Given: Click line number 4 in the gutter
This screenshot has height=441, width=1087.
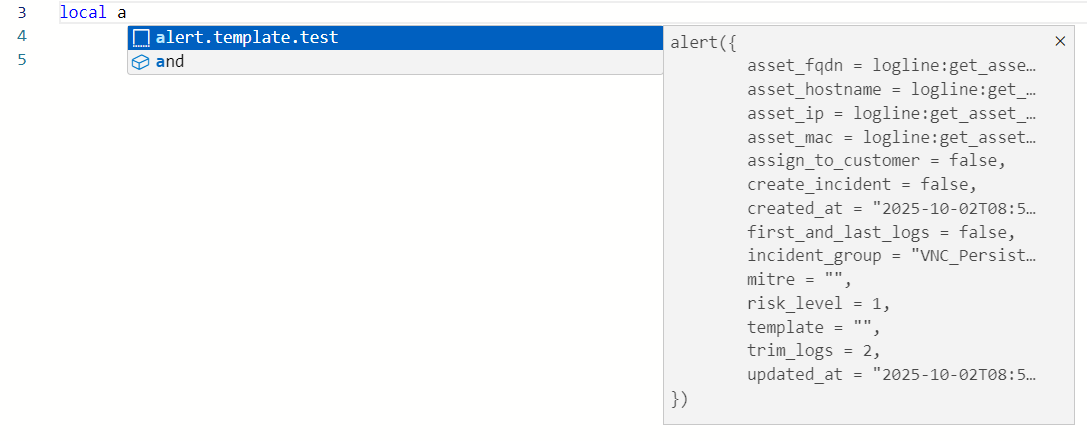Looking at the screenshot, I should (22, 37).
